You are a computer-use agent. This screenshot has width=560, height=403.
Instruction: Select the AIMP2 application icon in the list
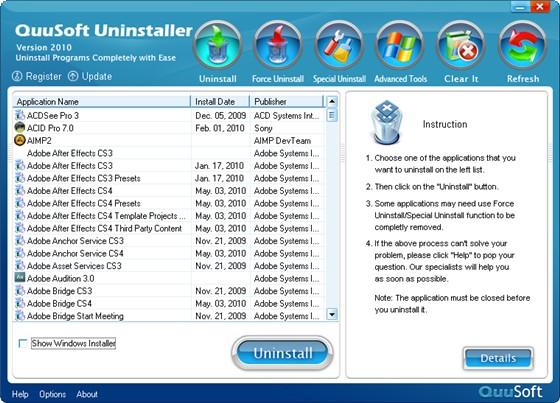20,140
